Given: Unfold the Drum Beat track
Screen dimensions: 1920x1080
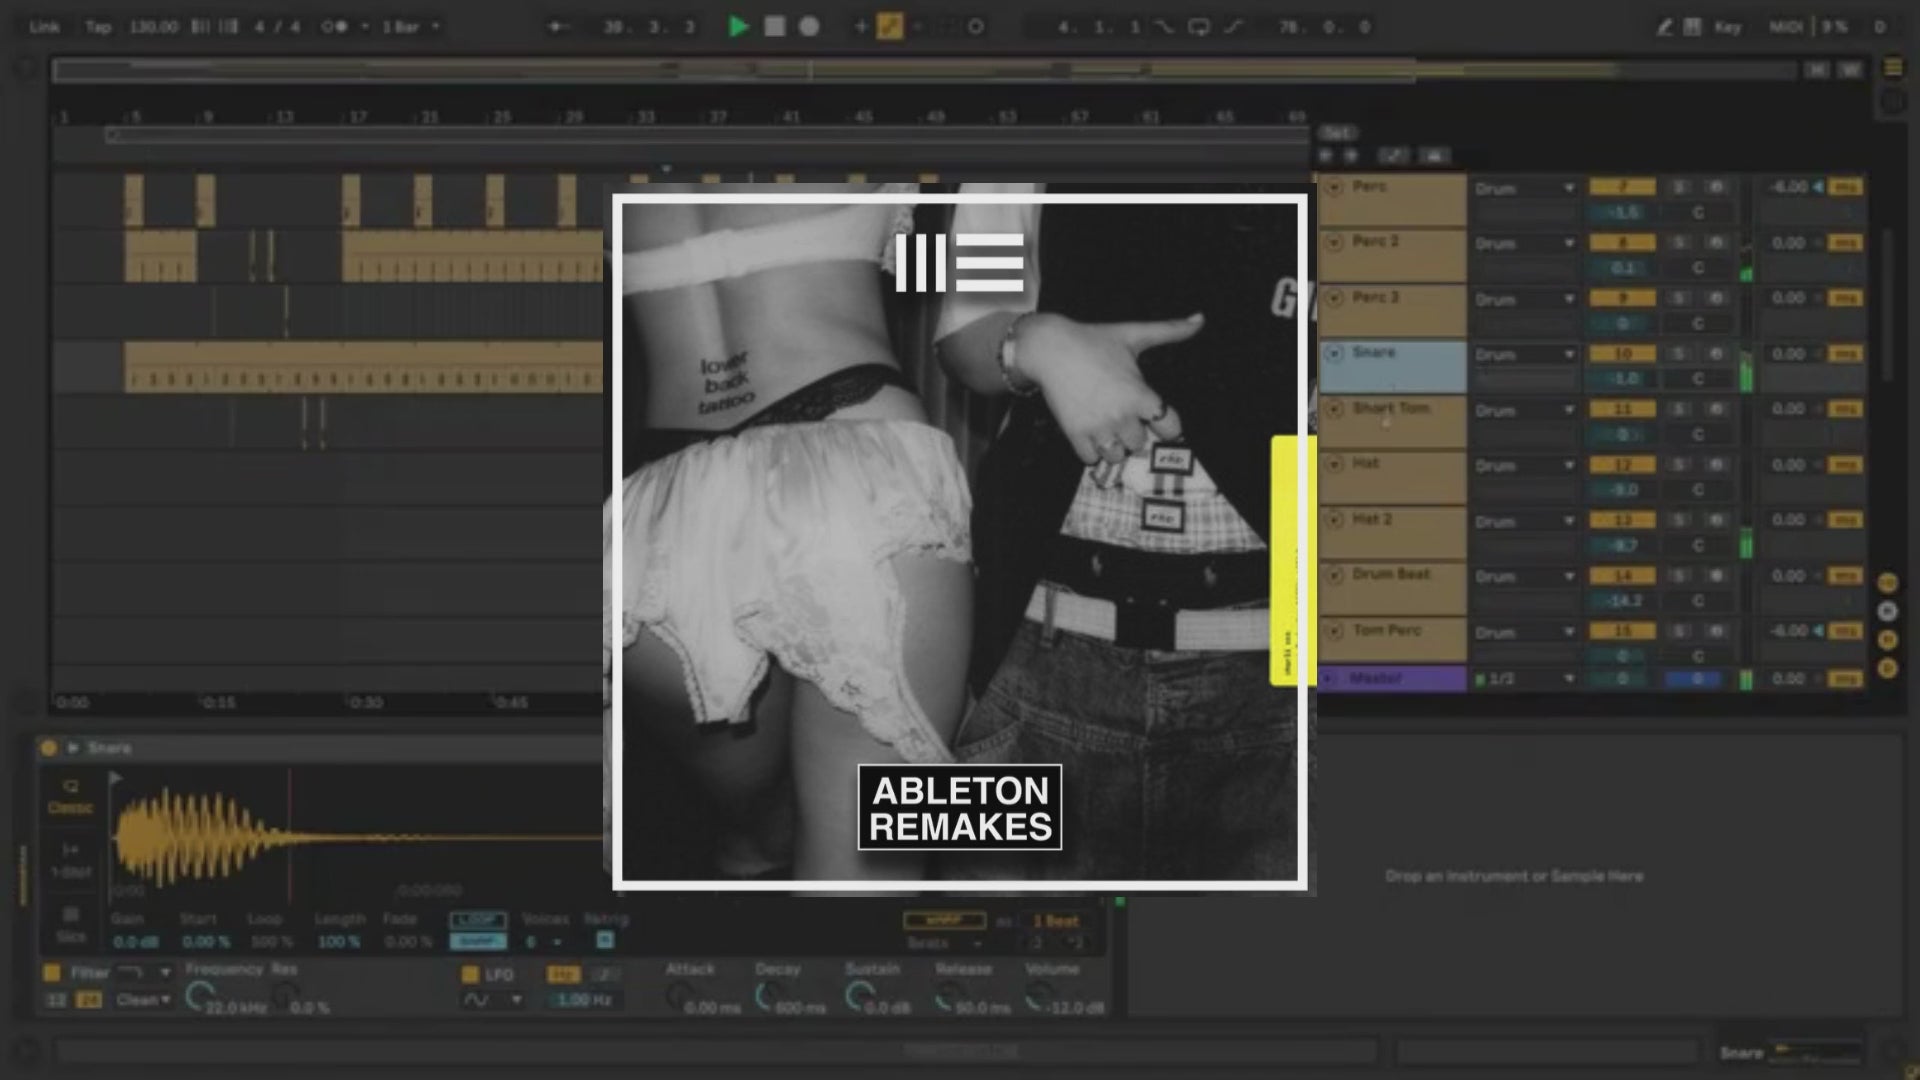Looking at the screenshot, I should pyautogui.click(x=1334, y=575).
